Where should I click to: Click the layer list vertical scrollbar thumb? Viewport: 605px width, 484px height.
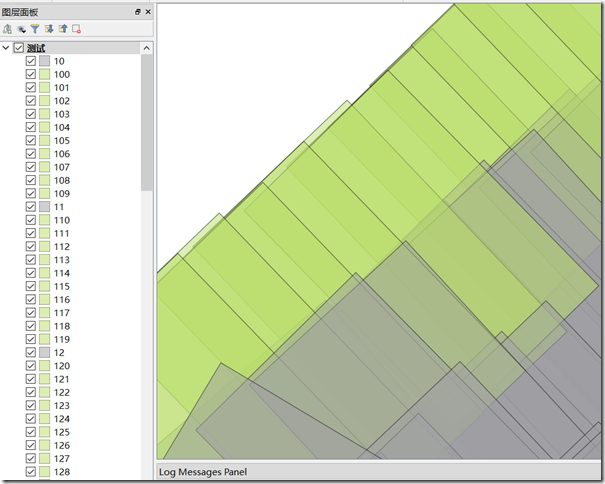pos(147,120)
